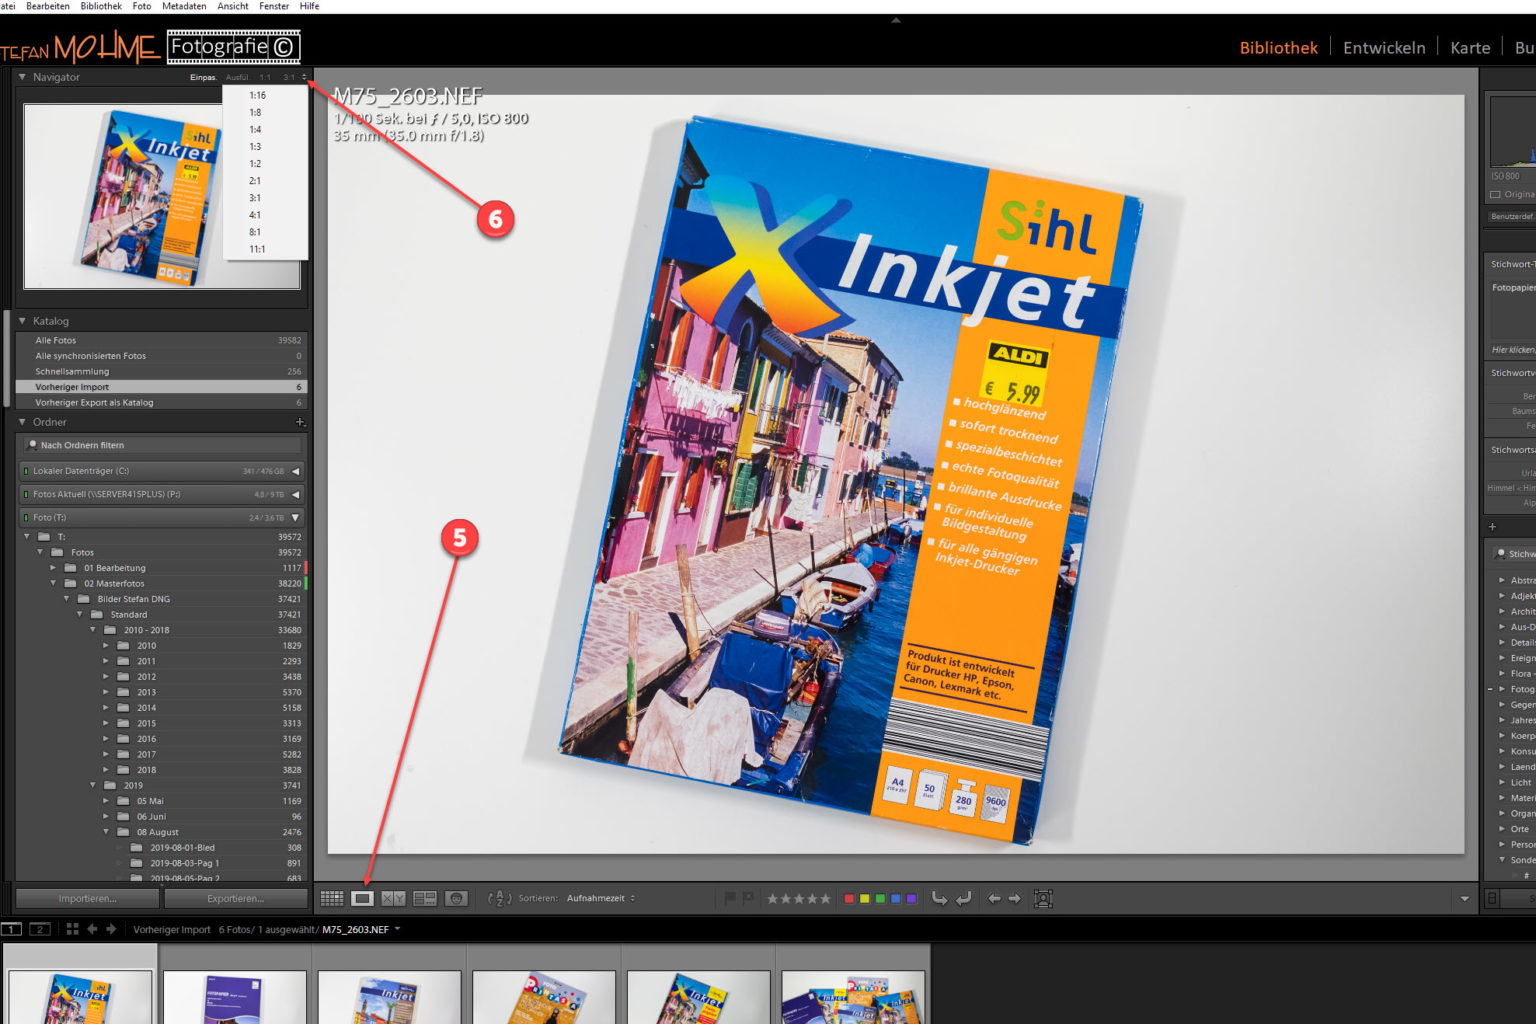Open the Survey view icon

[x=425, y=898]
